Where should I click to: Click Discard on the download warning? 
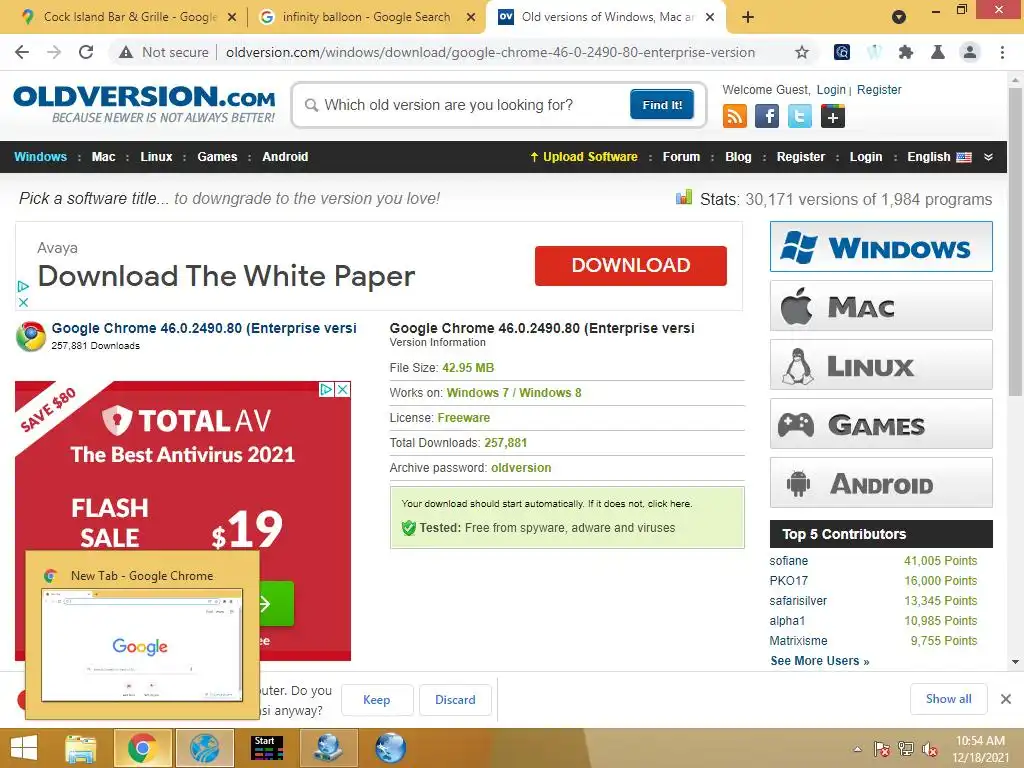point(455,699)
